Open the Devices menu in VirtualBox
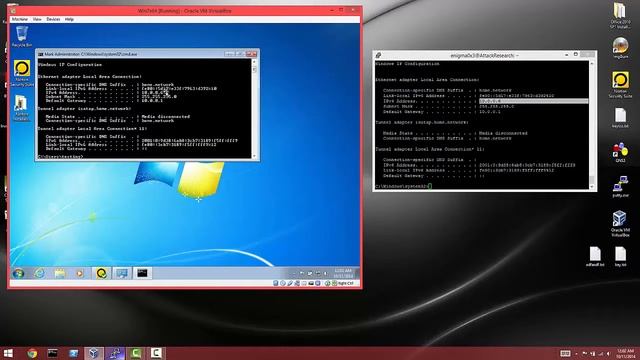 [53, 19]
